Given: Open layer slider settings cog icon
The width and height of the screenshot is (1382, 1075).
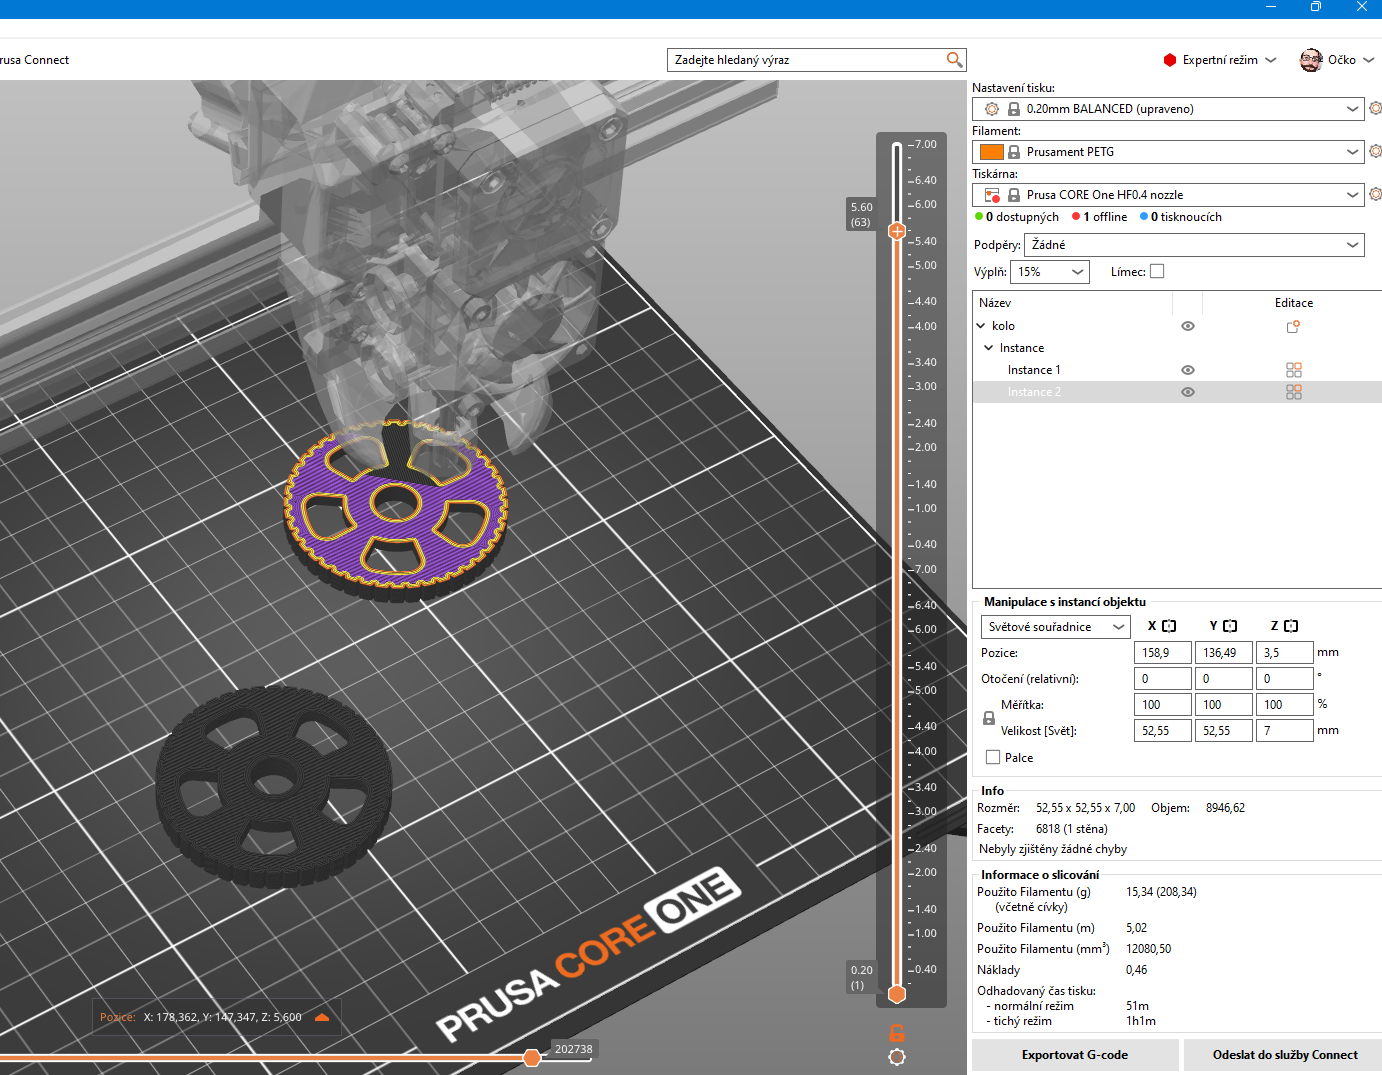Looking at the screenshot, I should (897, 1057).
